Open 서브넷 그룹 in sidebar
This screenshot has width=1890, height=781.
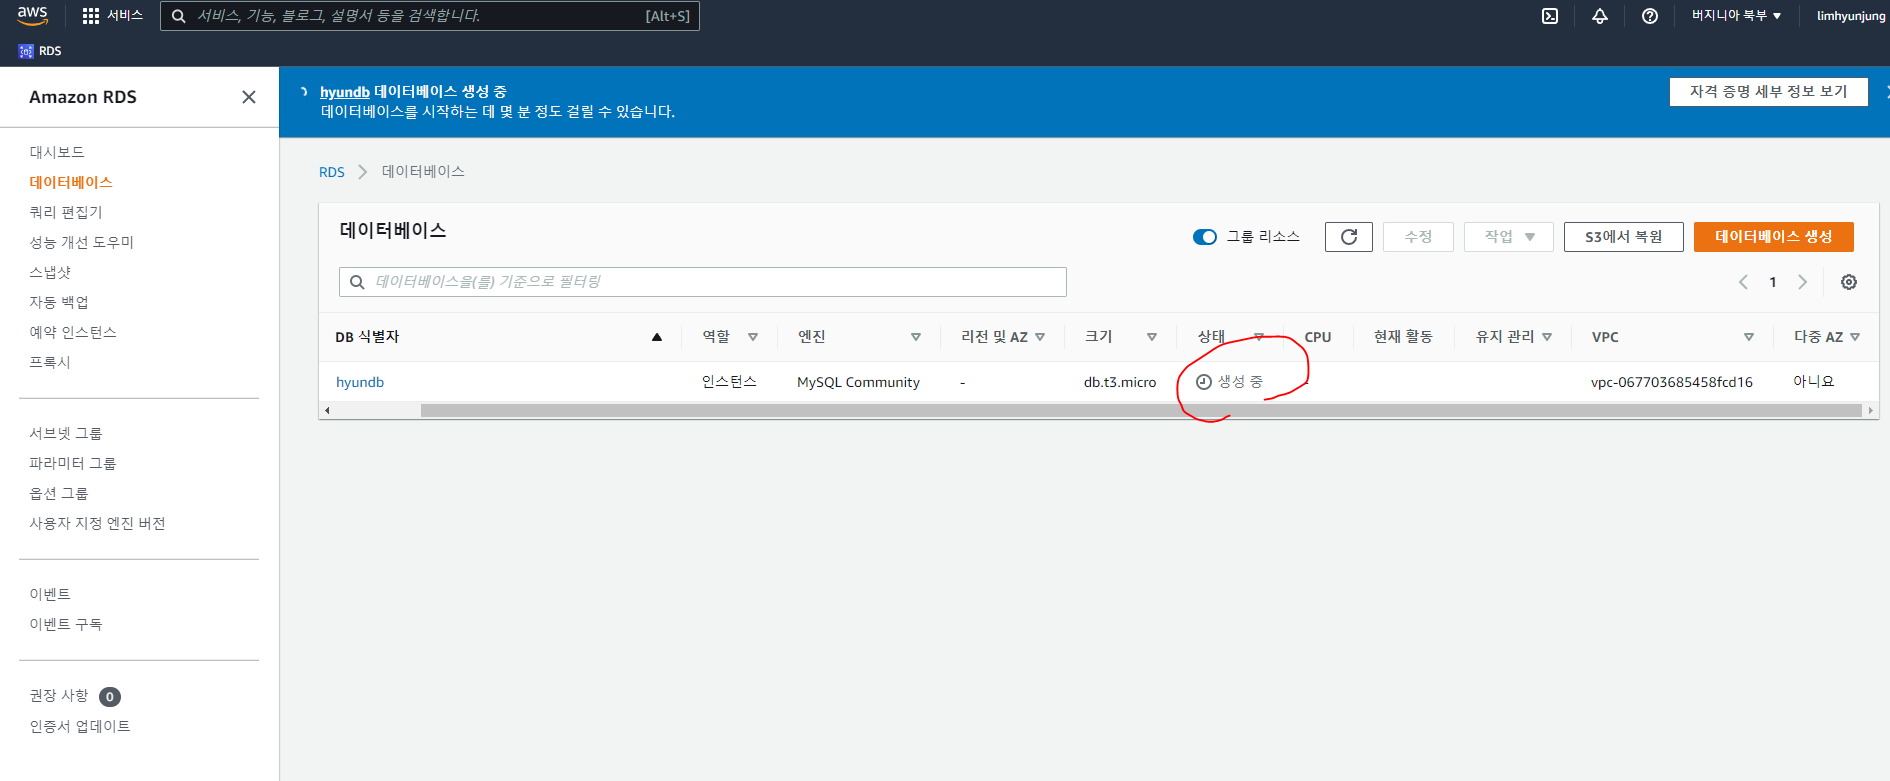point(66,433)
